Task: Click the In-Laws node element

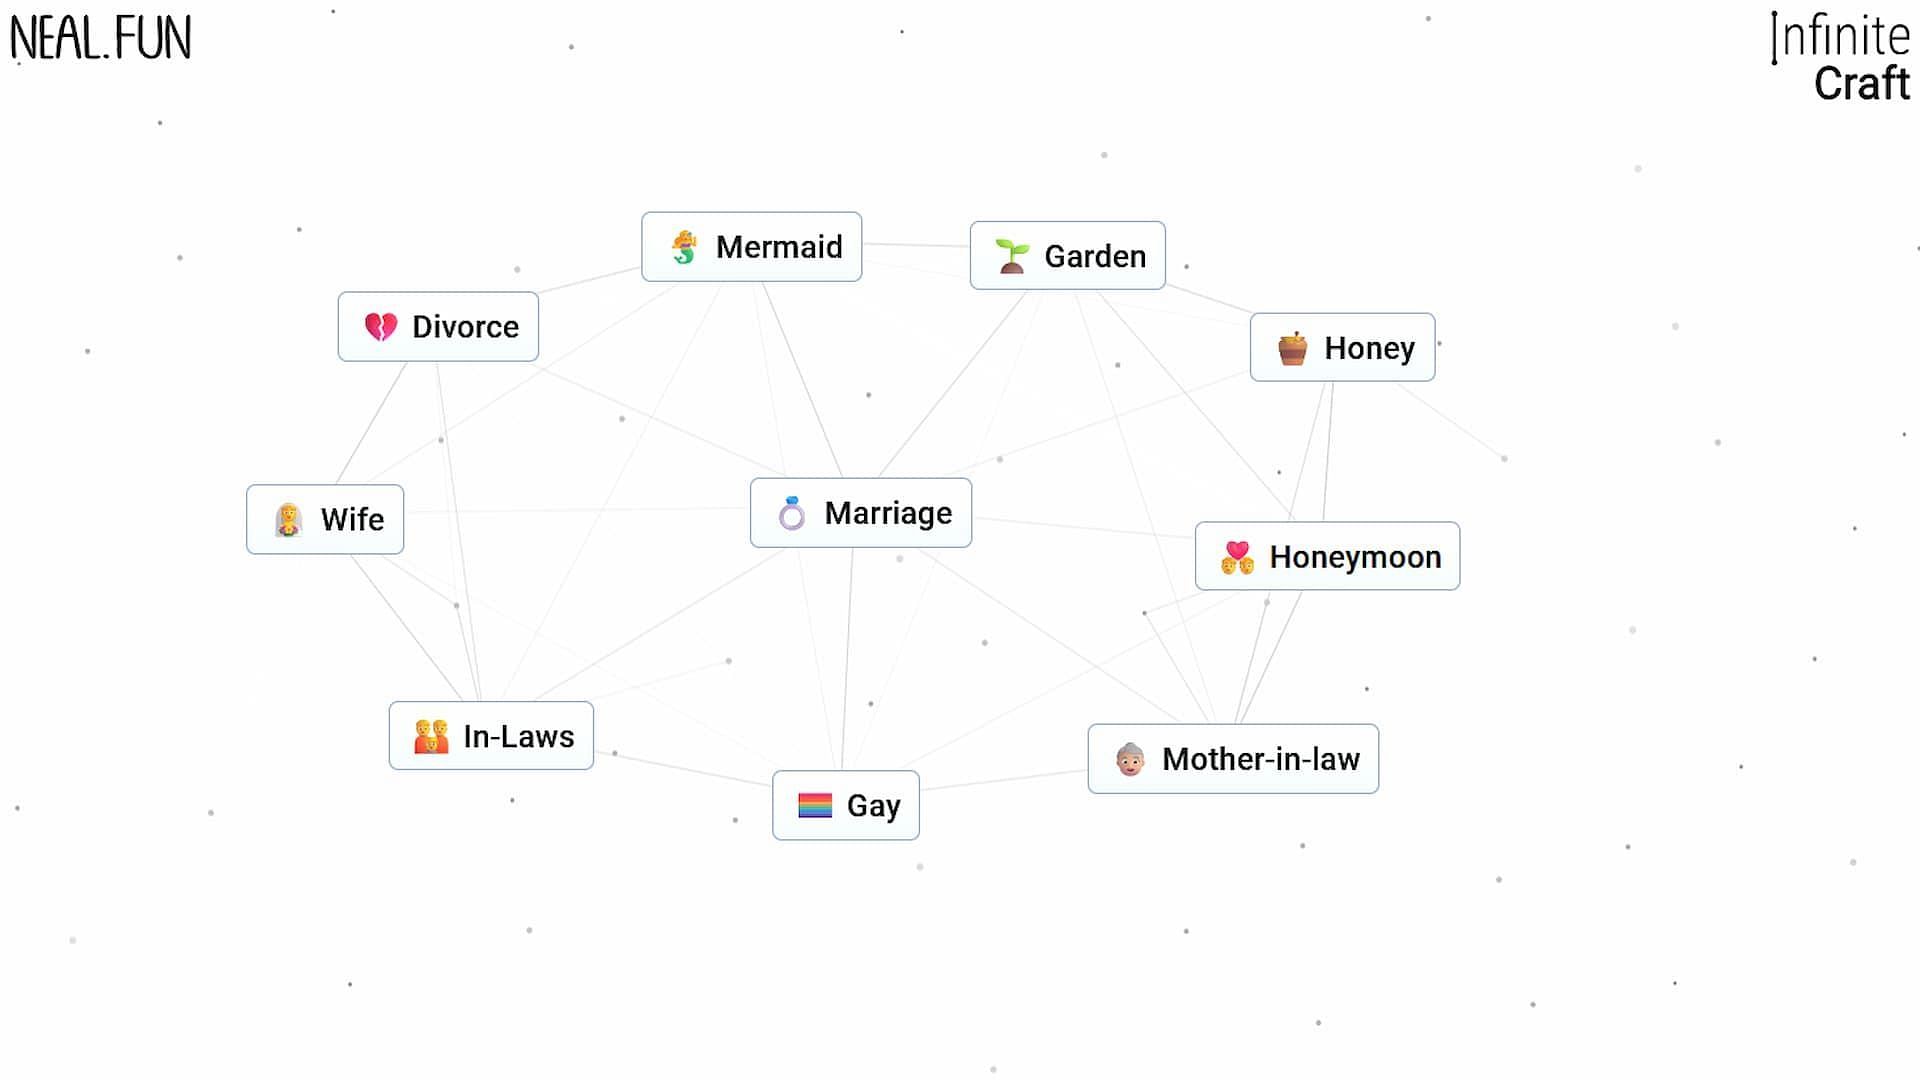Action: (492, 736)
